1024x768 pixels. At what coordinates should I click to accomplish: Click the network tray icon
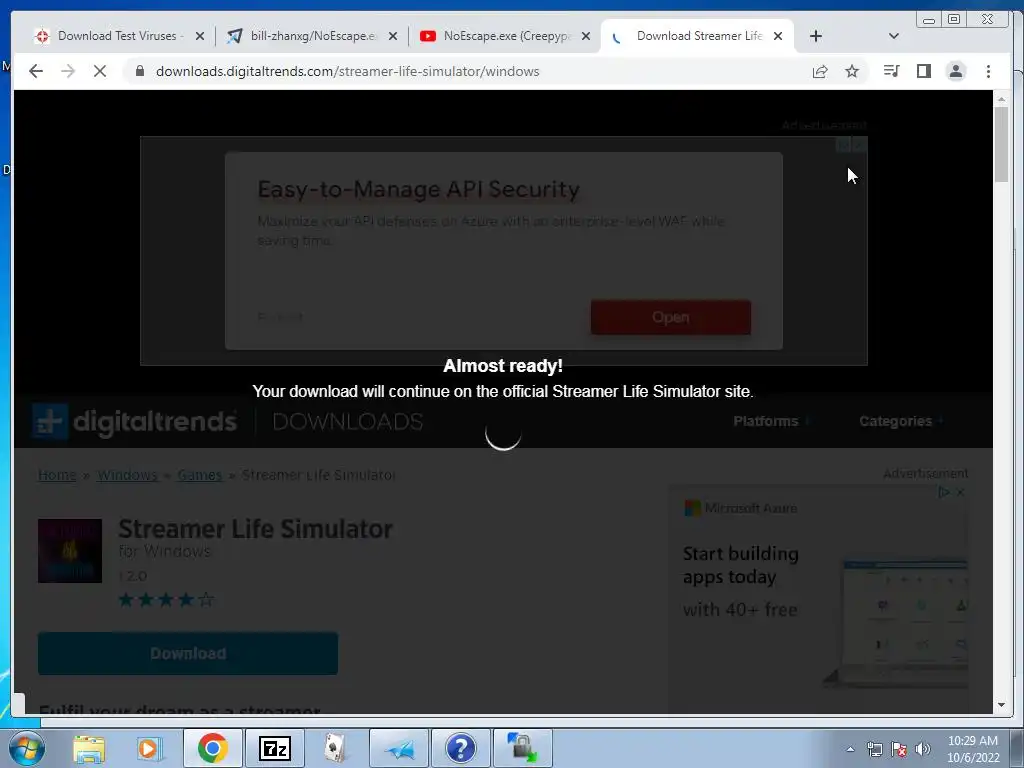tap(874, 749)
